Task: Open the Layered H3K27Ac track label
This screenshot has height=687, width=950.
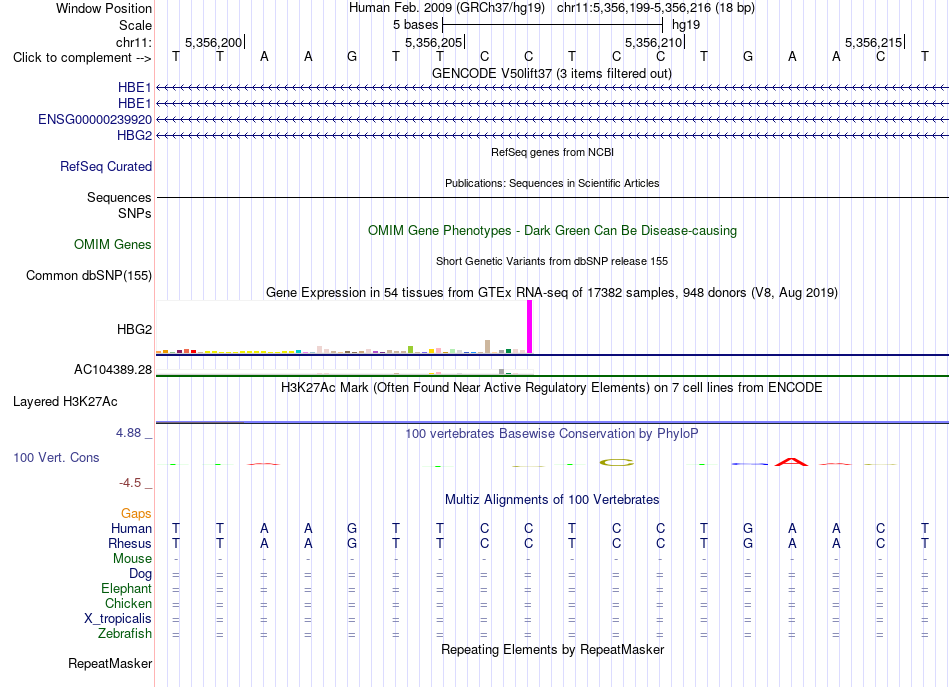Action: click(65, 402)
